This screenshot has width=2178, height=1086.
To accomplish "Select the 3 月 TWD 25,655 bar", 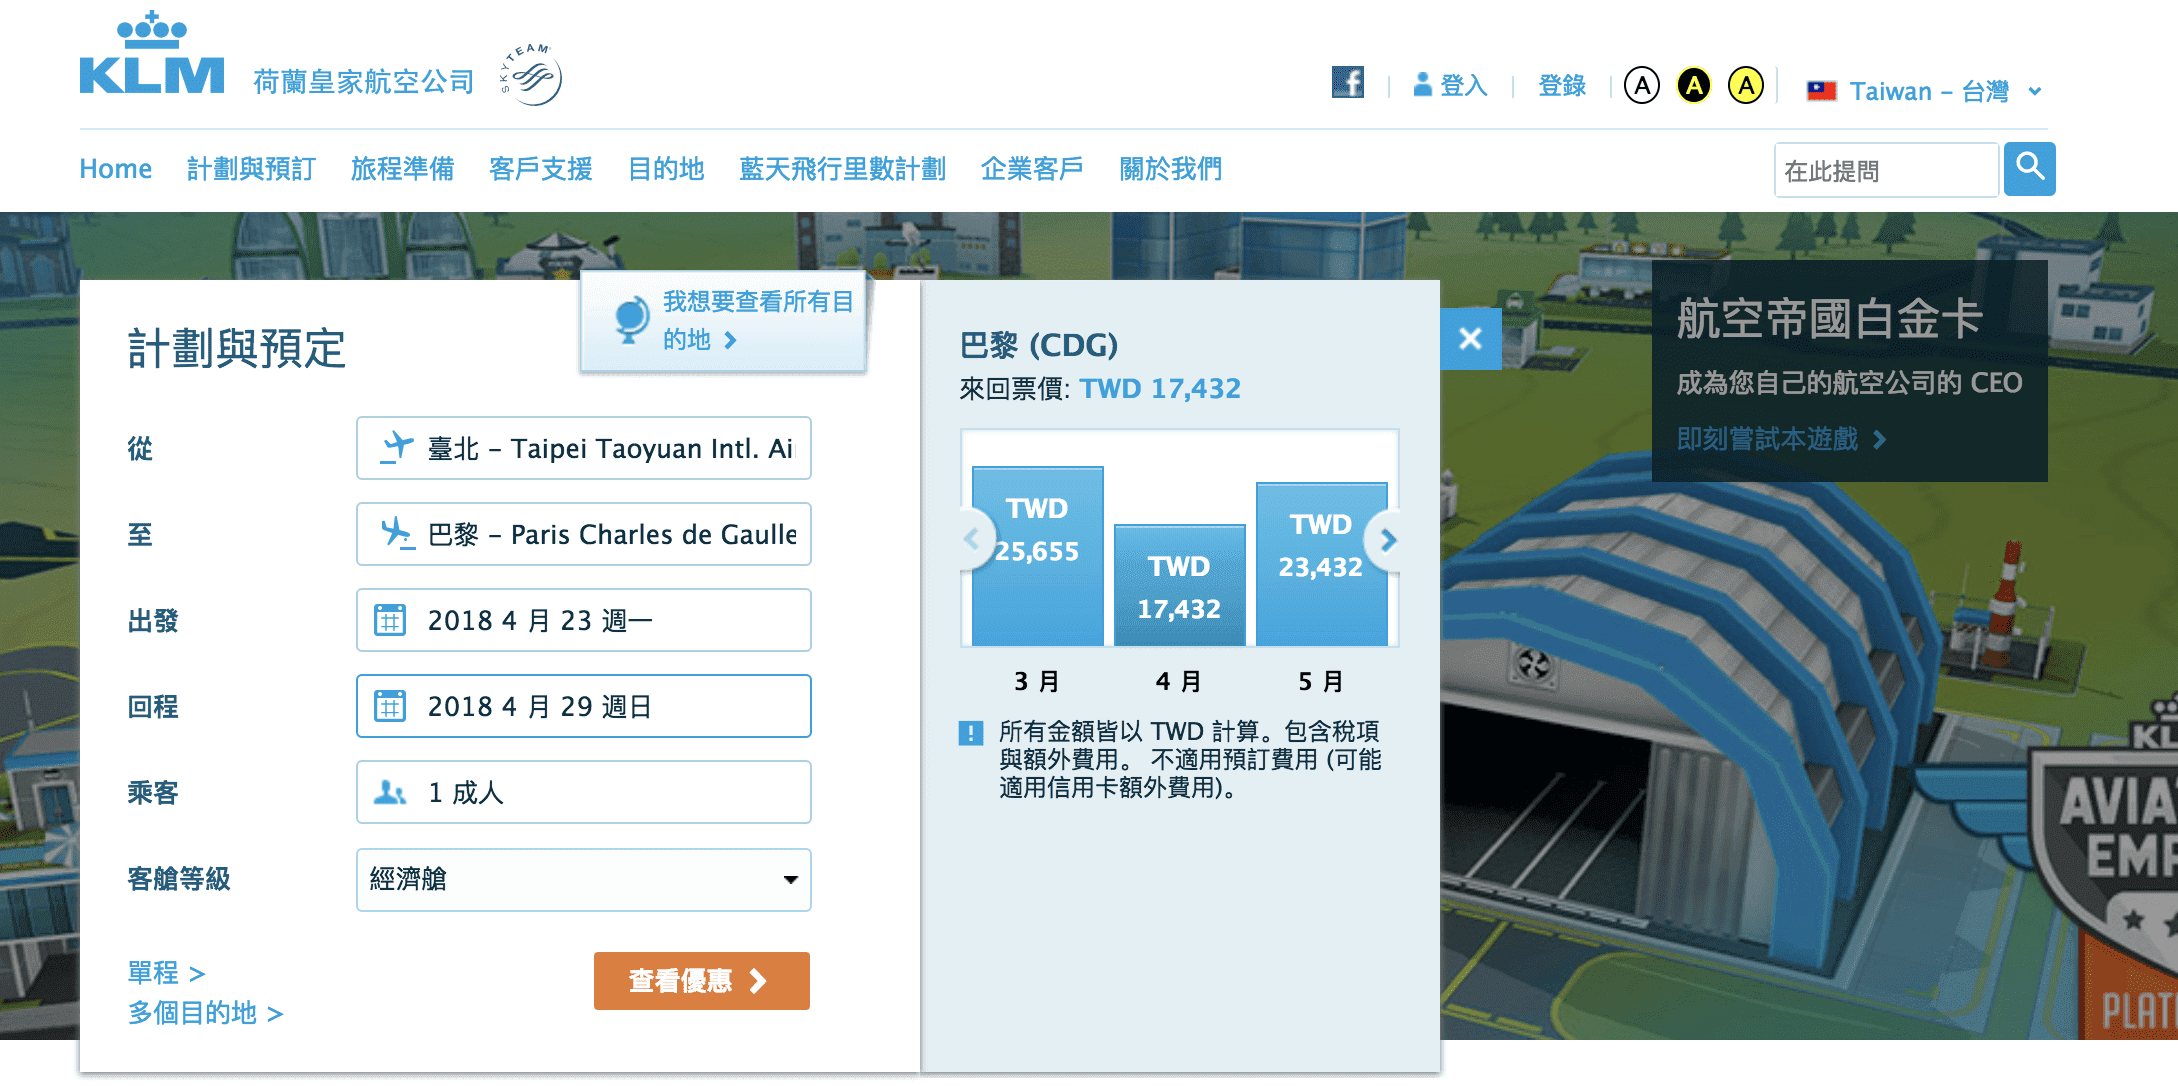I will pyautogui.click(x=1038, y=556).
